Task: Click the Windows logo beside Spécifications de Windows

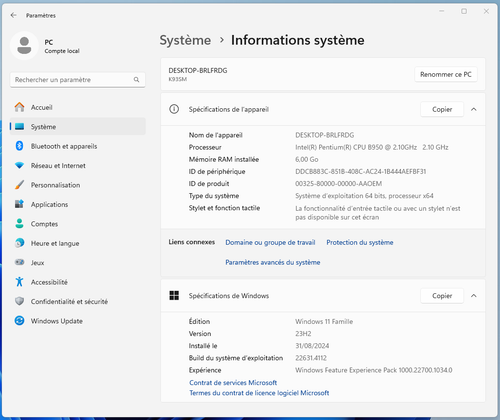Action: click(x=174, y=296)
